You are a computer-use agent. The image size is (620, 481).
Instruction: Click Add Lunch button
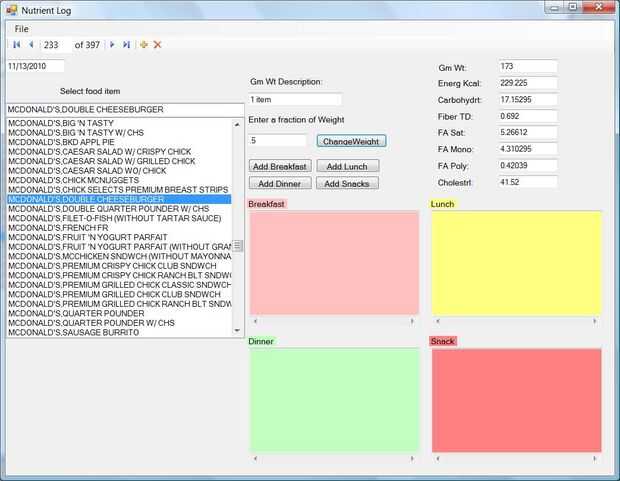[x=347, y=167]
